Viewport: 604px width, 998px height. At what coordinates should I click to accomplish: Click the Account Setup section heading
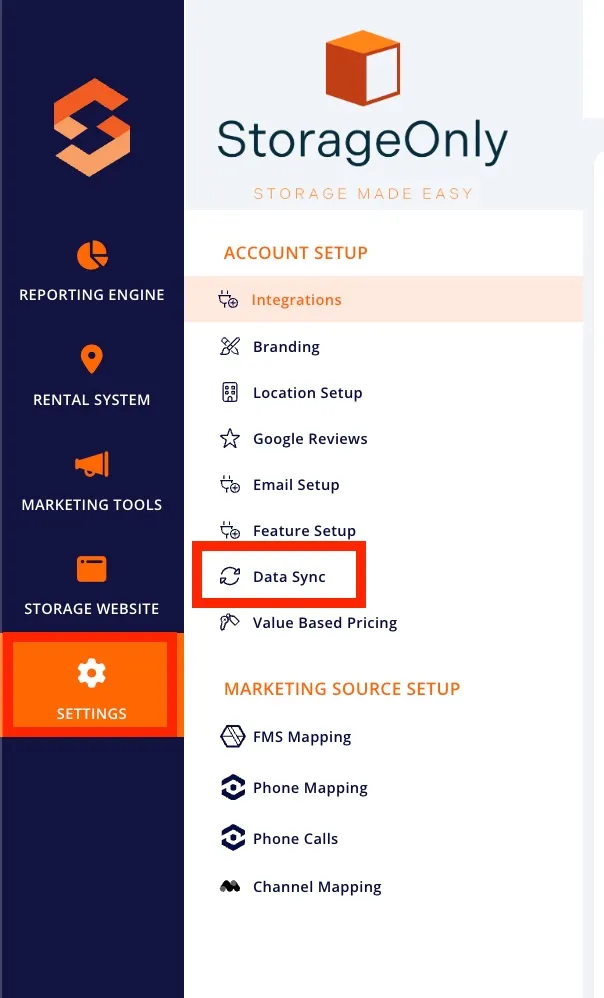click(x=295, y=253)
